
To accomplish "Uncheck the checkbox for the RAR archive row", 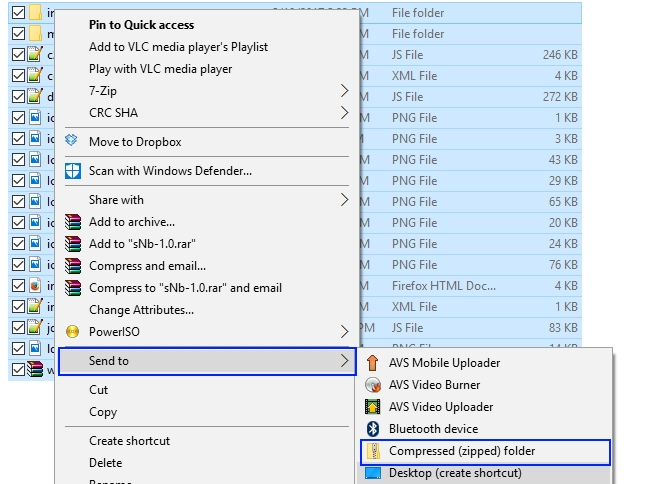I will coord(18,369).
